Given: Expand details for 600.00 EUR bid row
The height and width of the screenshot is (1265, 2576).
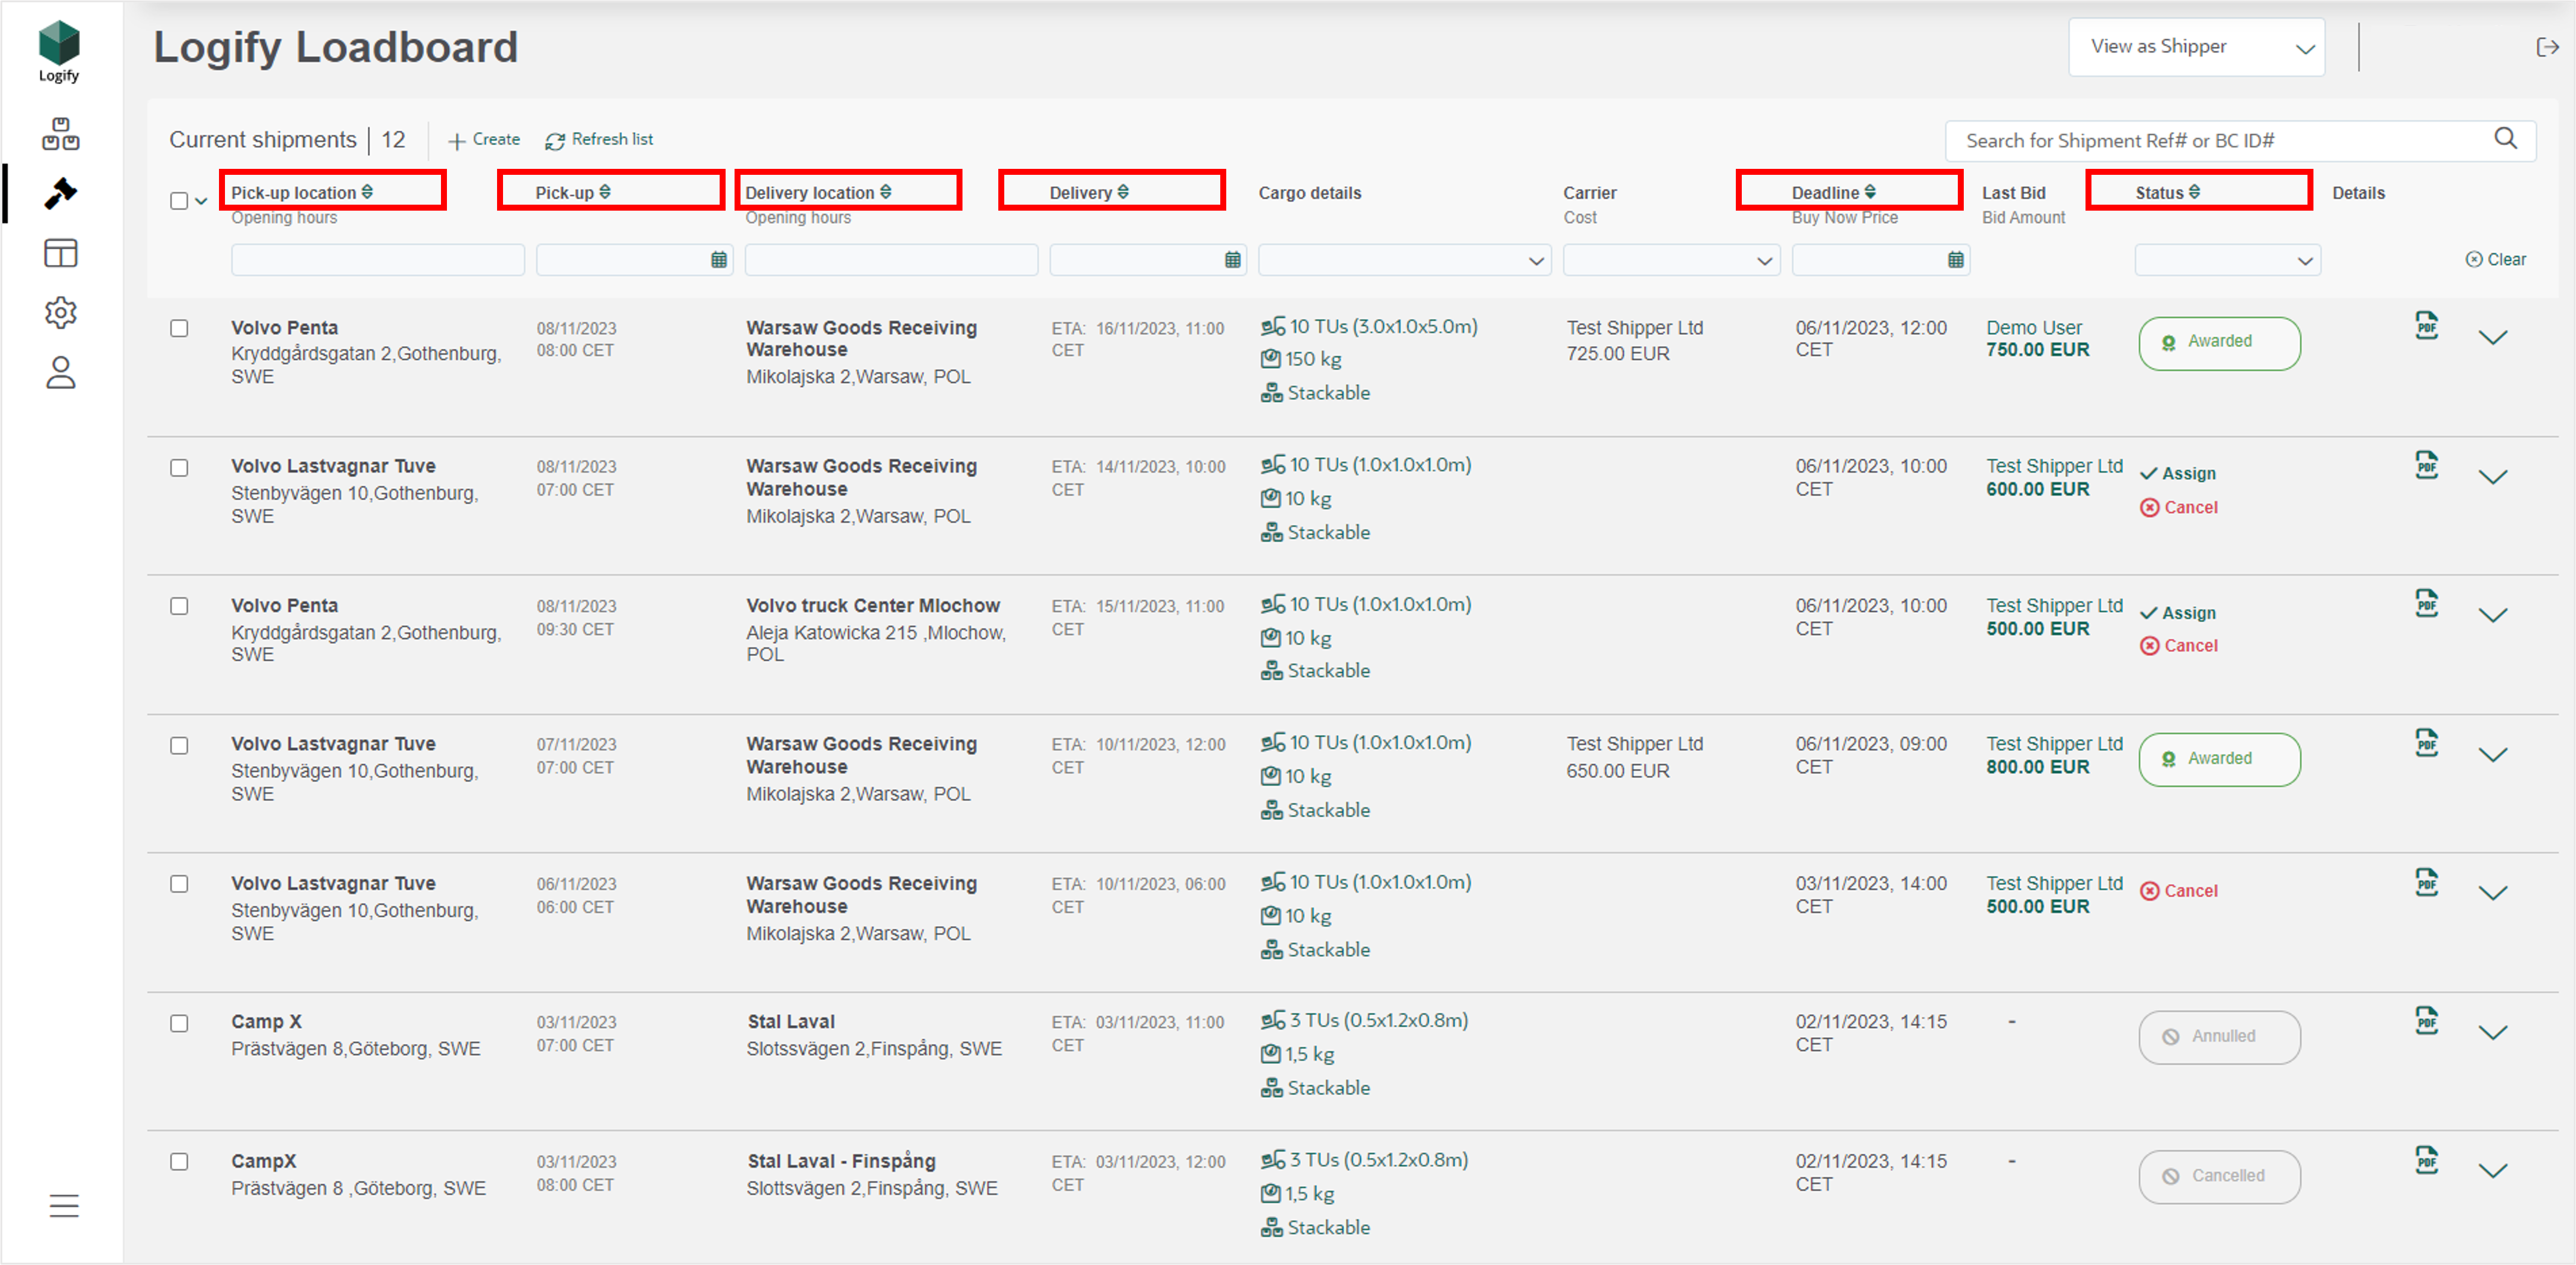Looking at the screenshot, I should click(2493, 476).
